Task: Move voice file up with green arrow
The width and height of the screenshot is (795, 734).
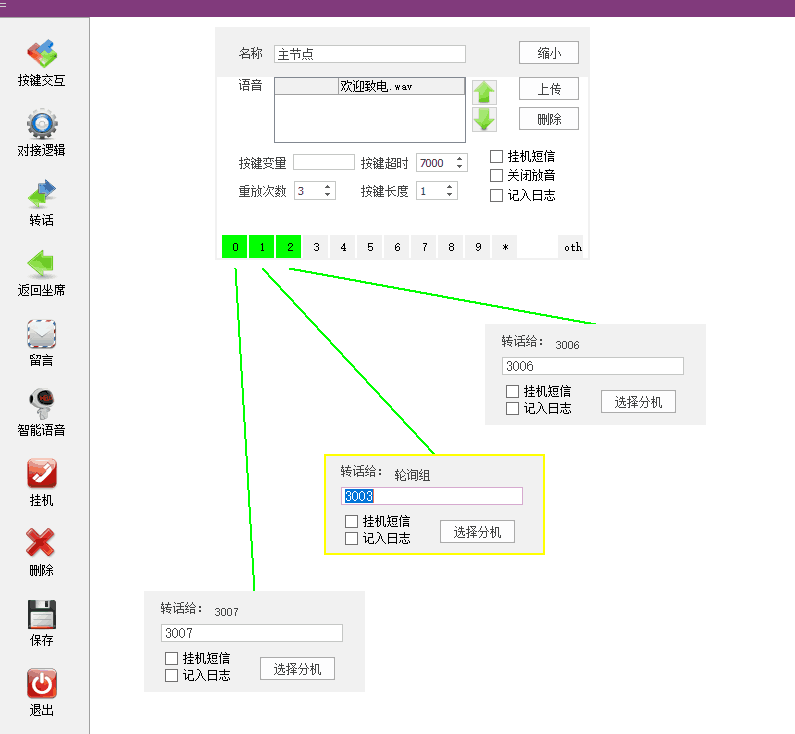Action: [x=484, y=92]
